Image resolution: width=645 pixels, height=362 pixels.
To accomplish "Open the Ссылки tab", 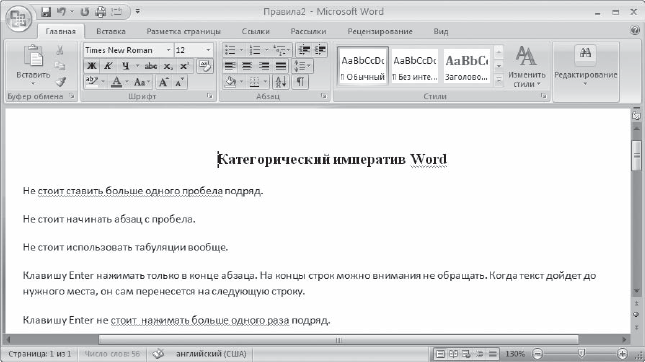I will pyautogui.click(x=255, y=31).
